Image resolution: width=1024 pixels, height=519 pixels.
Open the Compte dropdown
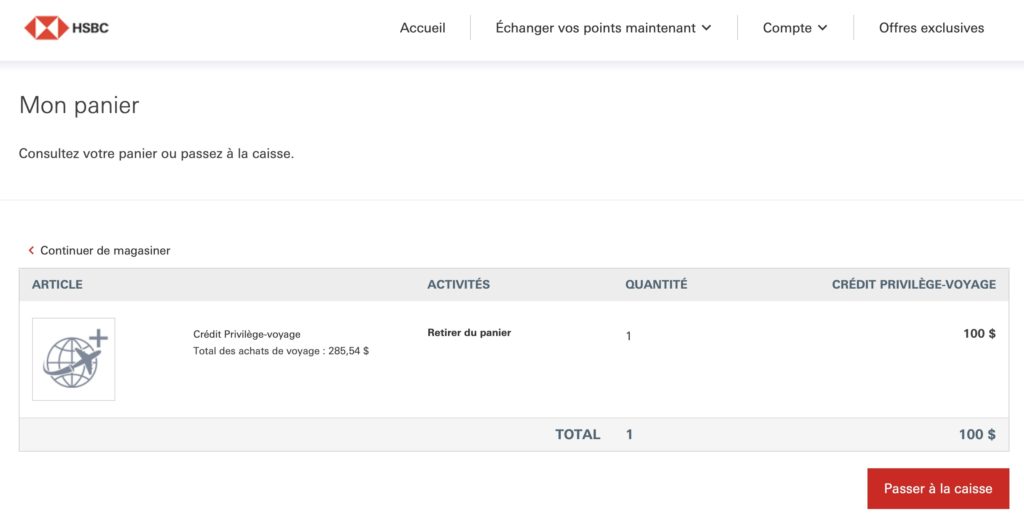(795, 28)
